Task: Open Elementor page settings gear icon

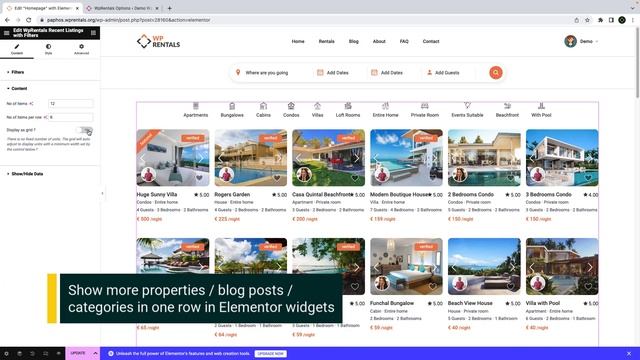Action: coord(7,353)
